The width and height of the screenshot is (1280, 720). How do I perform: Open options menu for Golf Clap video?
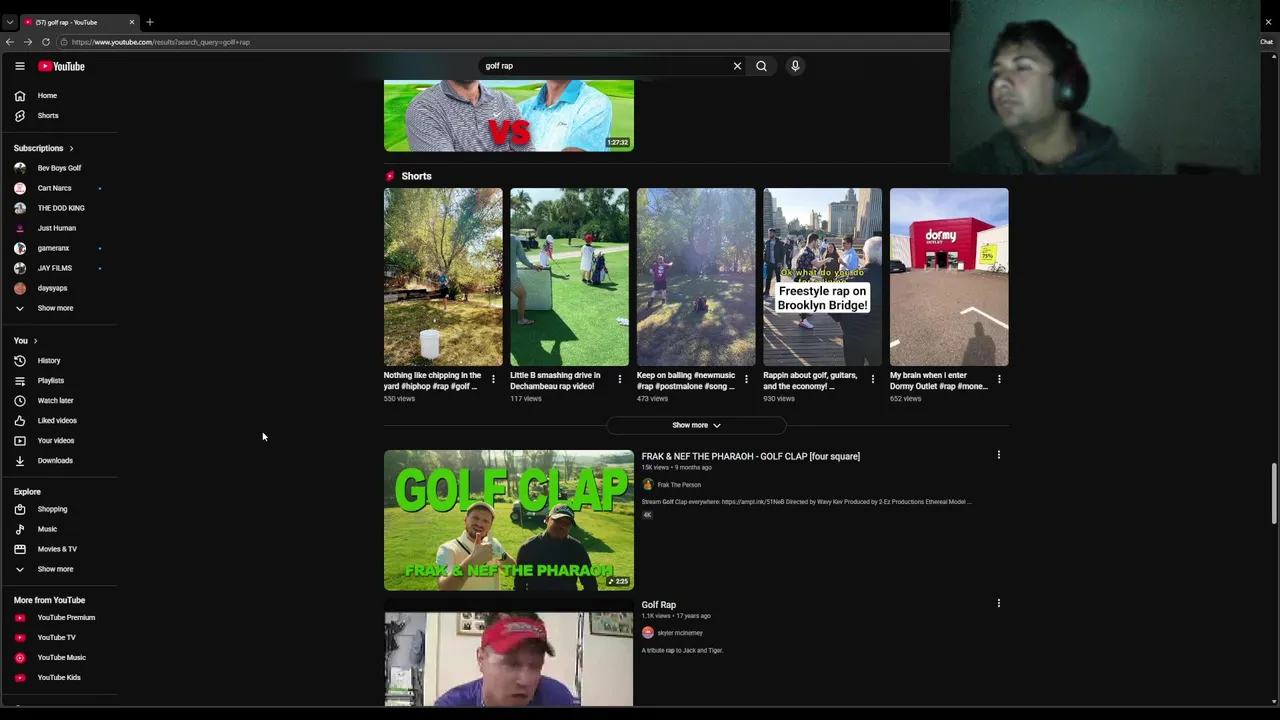tap(998, 455)
